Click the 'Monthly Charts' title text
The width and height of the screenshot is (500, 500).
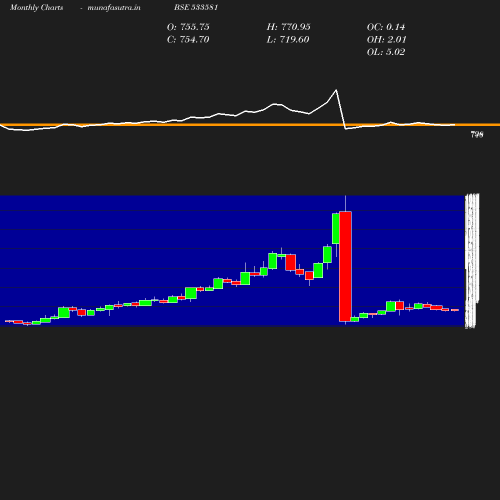click(36, 8)
